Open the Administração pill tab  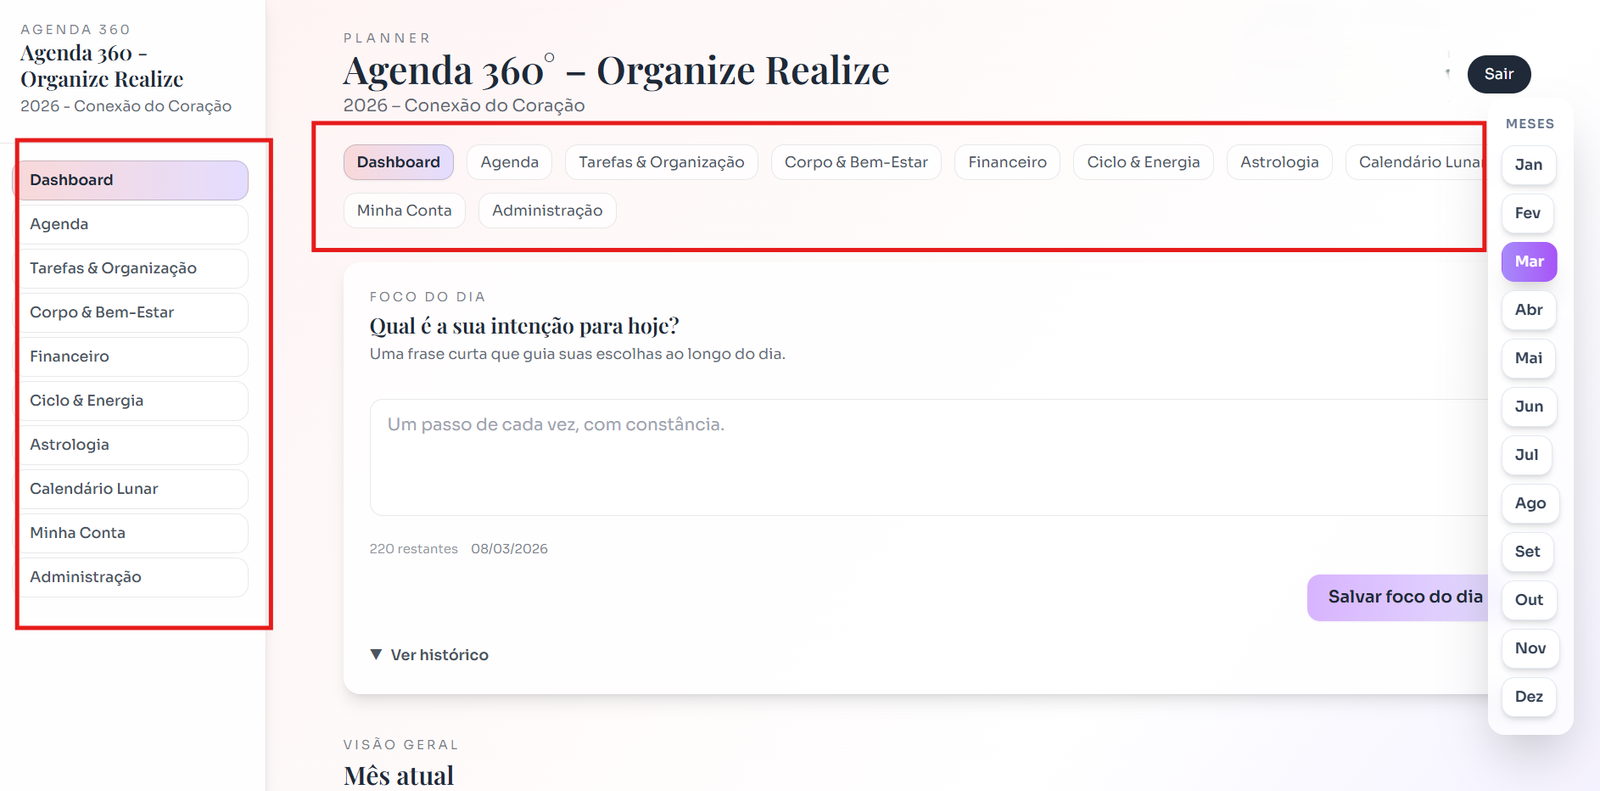pyautogui.click(x=547, y=210)
